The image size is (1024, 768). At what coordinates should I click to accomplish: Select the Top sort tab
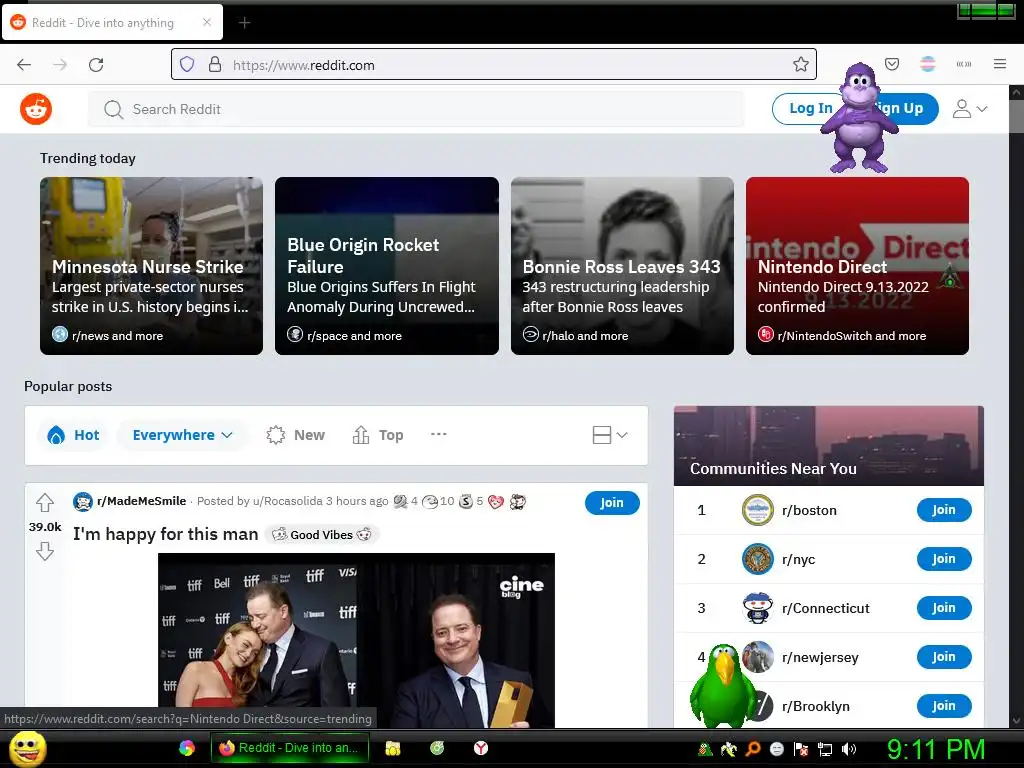click(377, 435)
